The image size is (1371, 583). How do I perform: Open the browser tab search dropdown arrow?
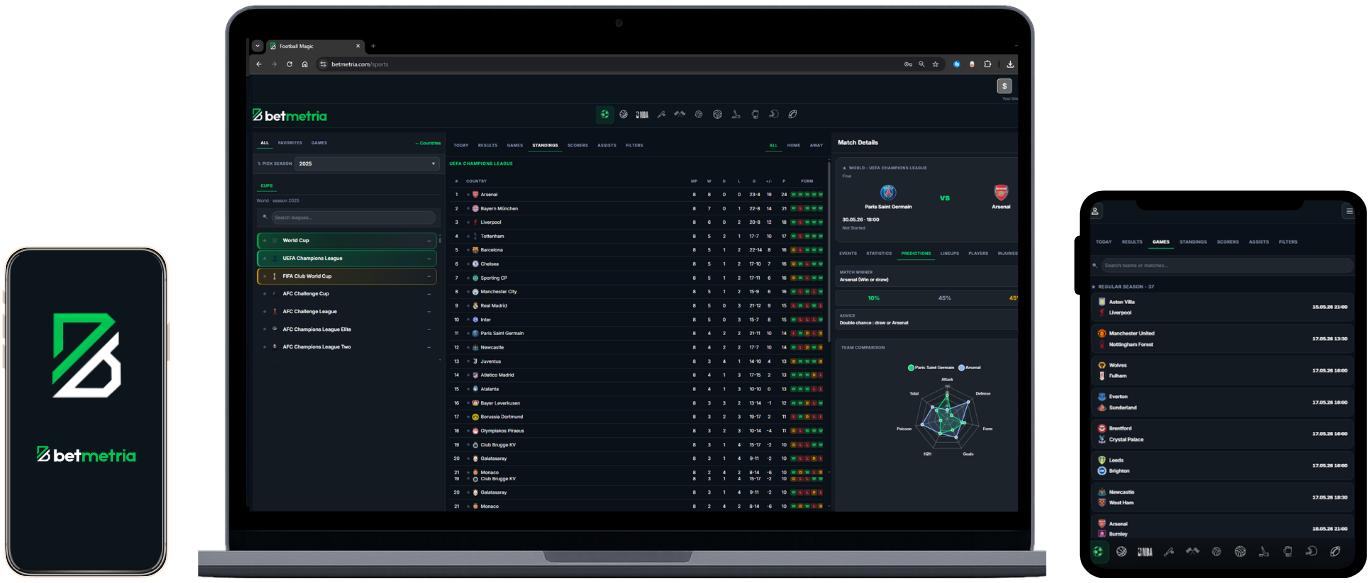point(257,46)
